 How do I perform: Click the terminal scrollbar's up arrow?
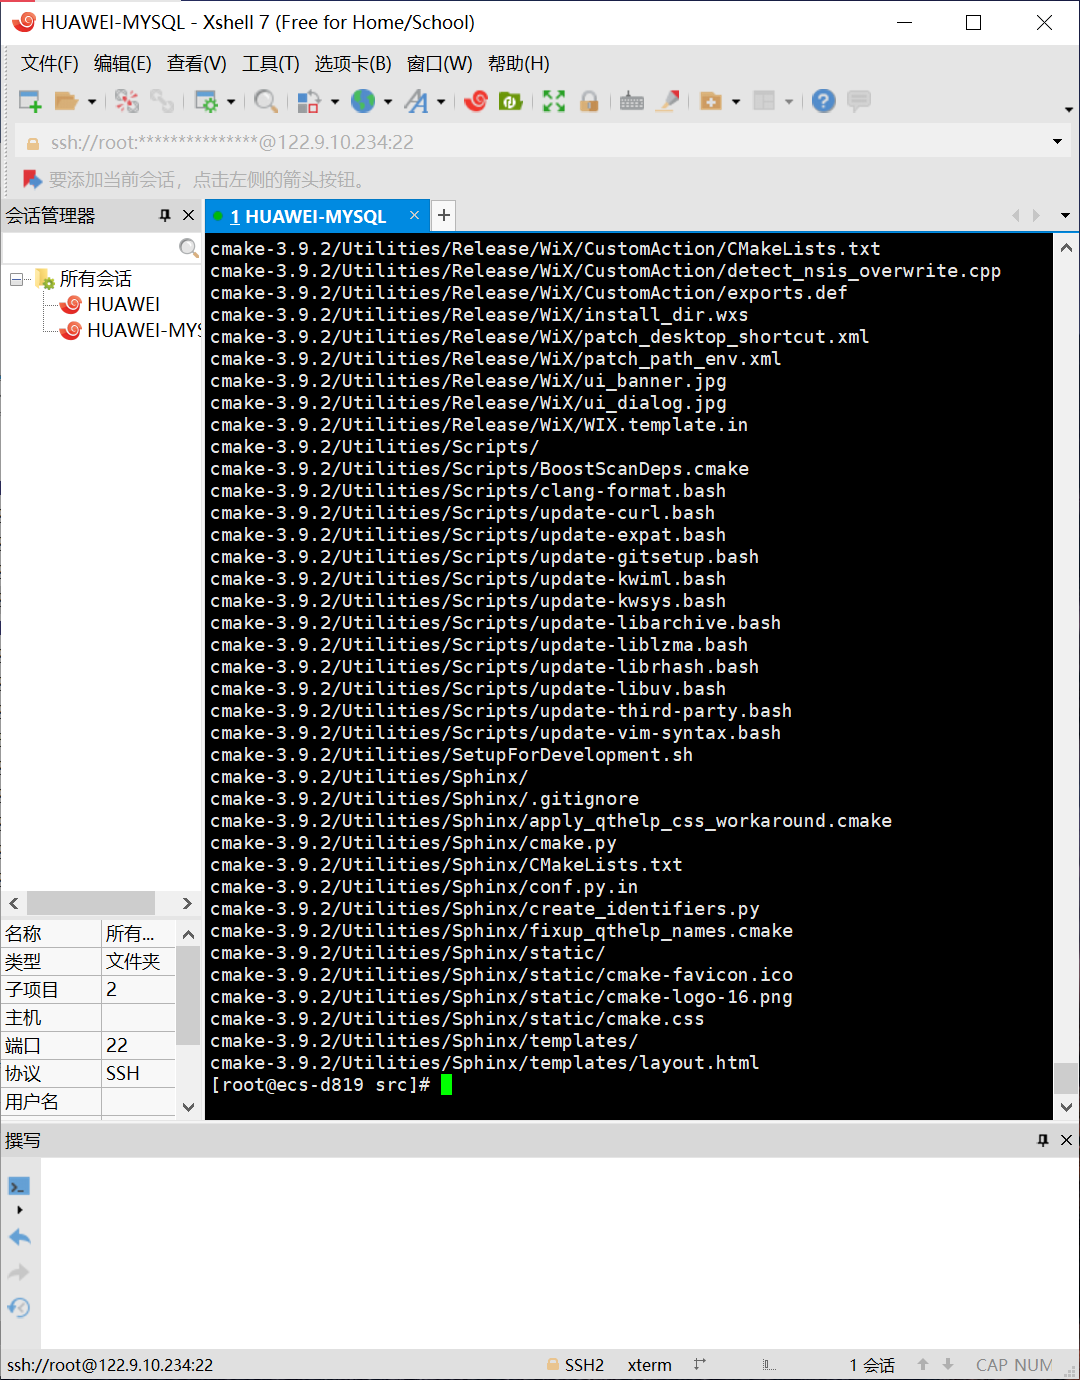1066,247
